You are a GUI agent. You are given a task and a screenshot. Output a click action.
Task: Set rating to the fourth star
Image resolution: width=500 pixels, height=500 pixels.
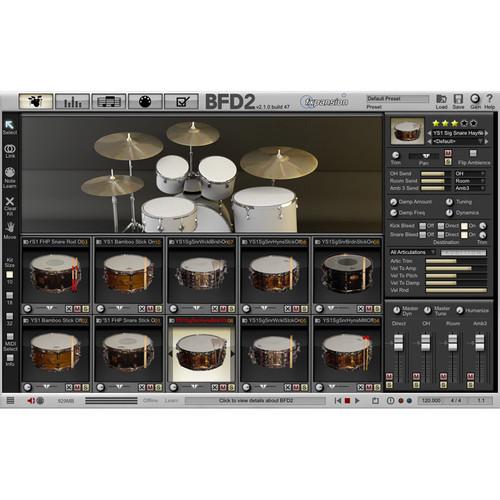464,123
